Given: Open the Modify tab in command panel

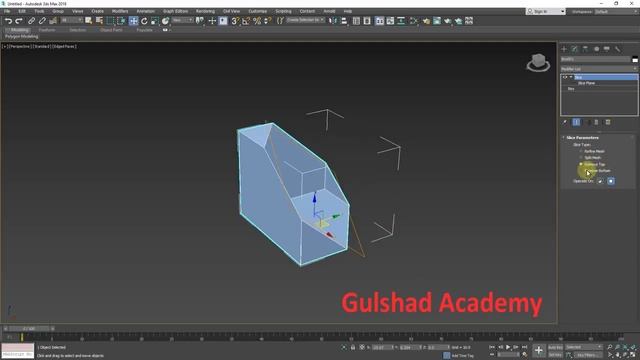Looking at the screenshot, I should tap(575, 49).
